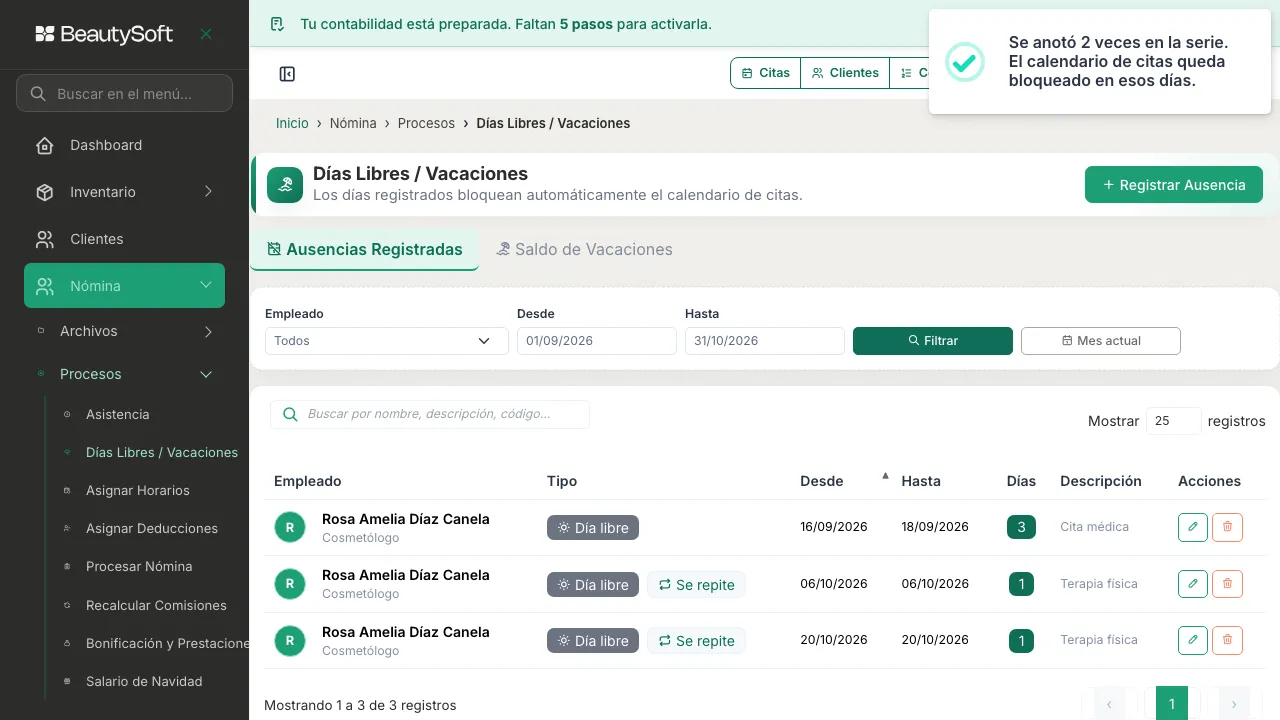
Task: Click Inicio breadcrumb link
Action: pyautogui.click(x=292, y=123)
